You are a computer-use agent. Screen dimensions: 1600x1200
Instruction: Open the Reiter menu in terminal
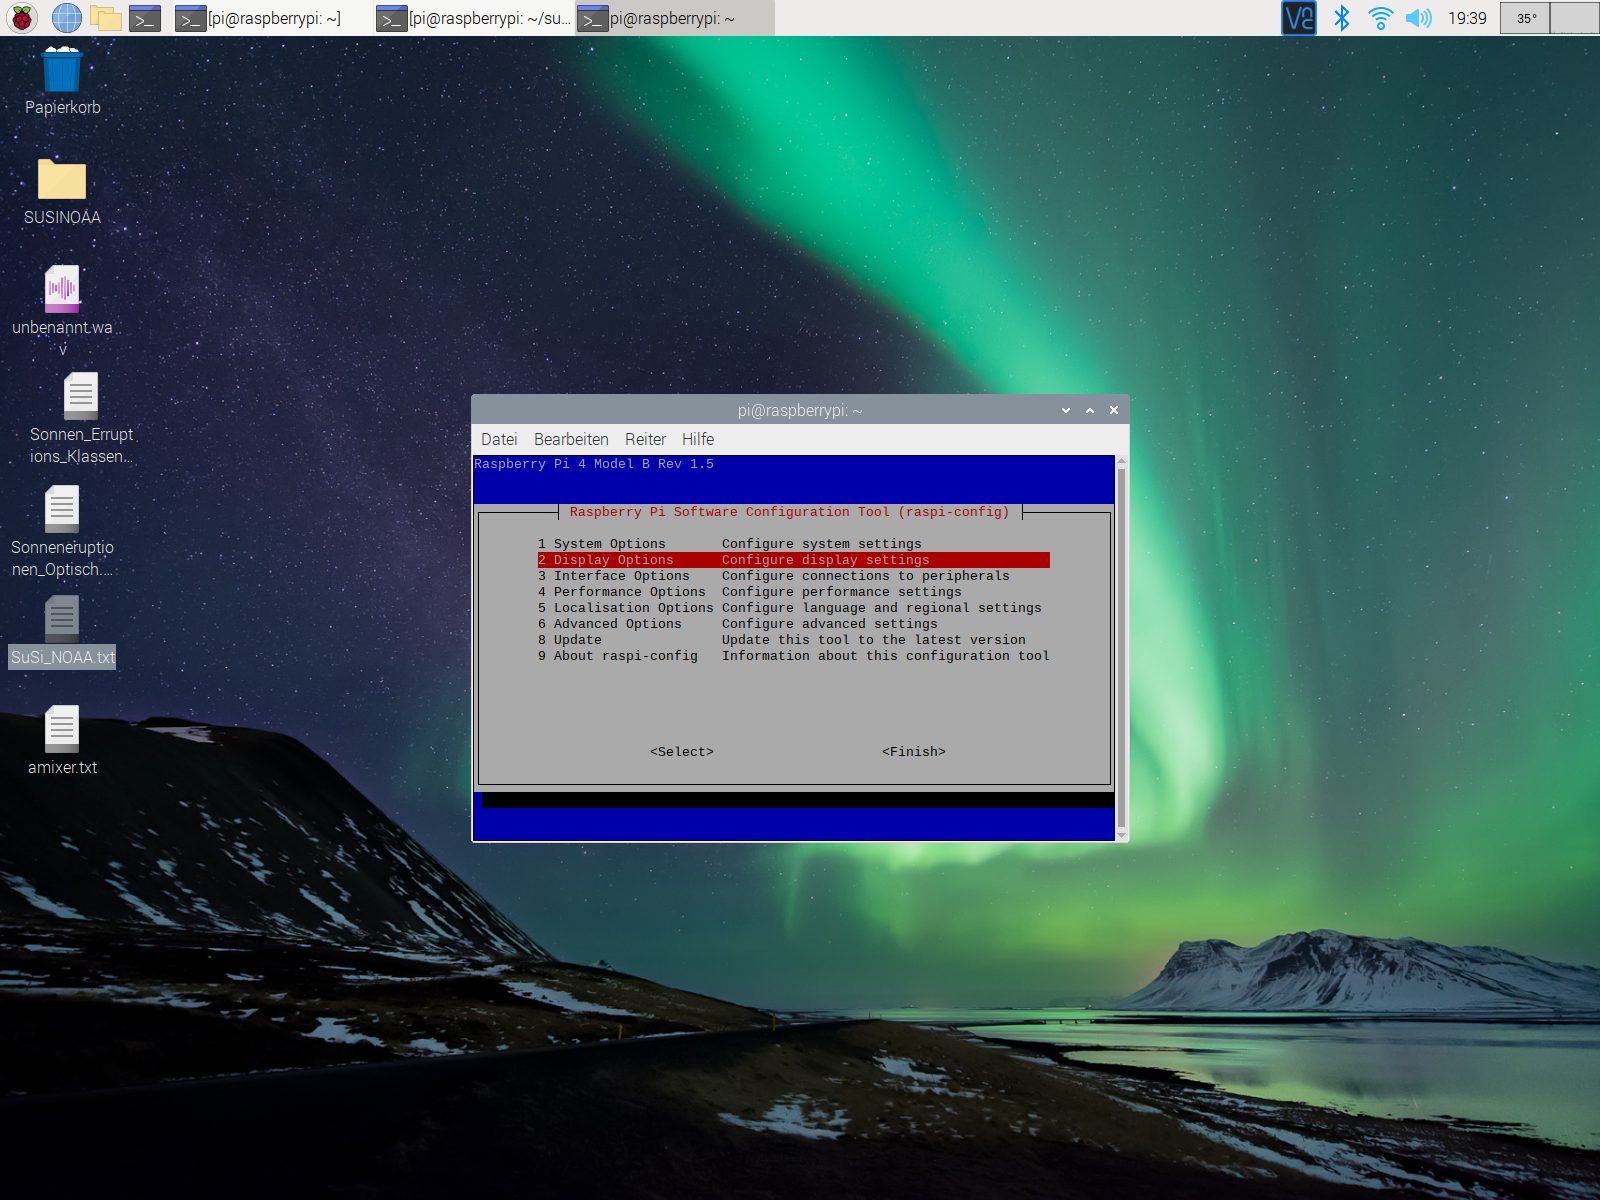click(645, 439)
